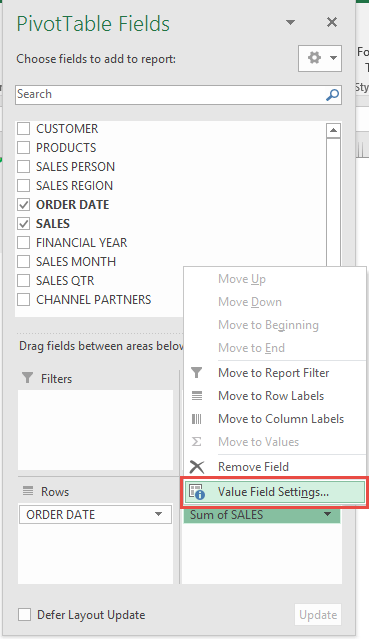The width and height of the screenshot is (369, 639).
Task: Tick the SALES REGION checkbox
Action: click(24, 185)
